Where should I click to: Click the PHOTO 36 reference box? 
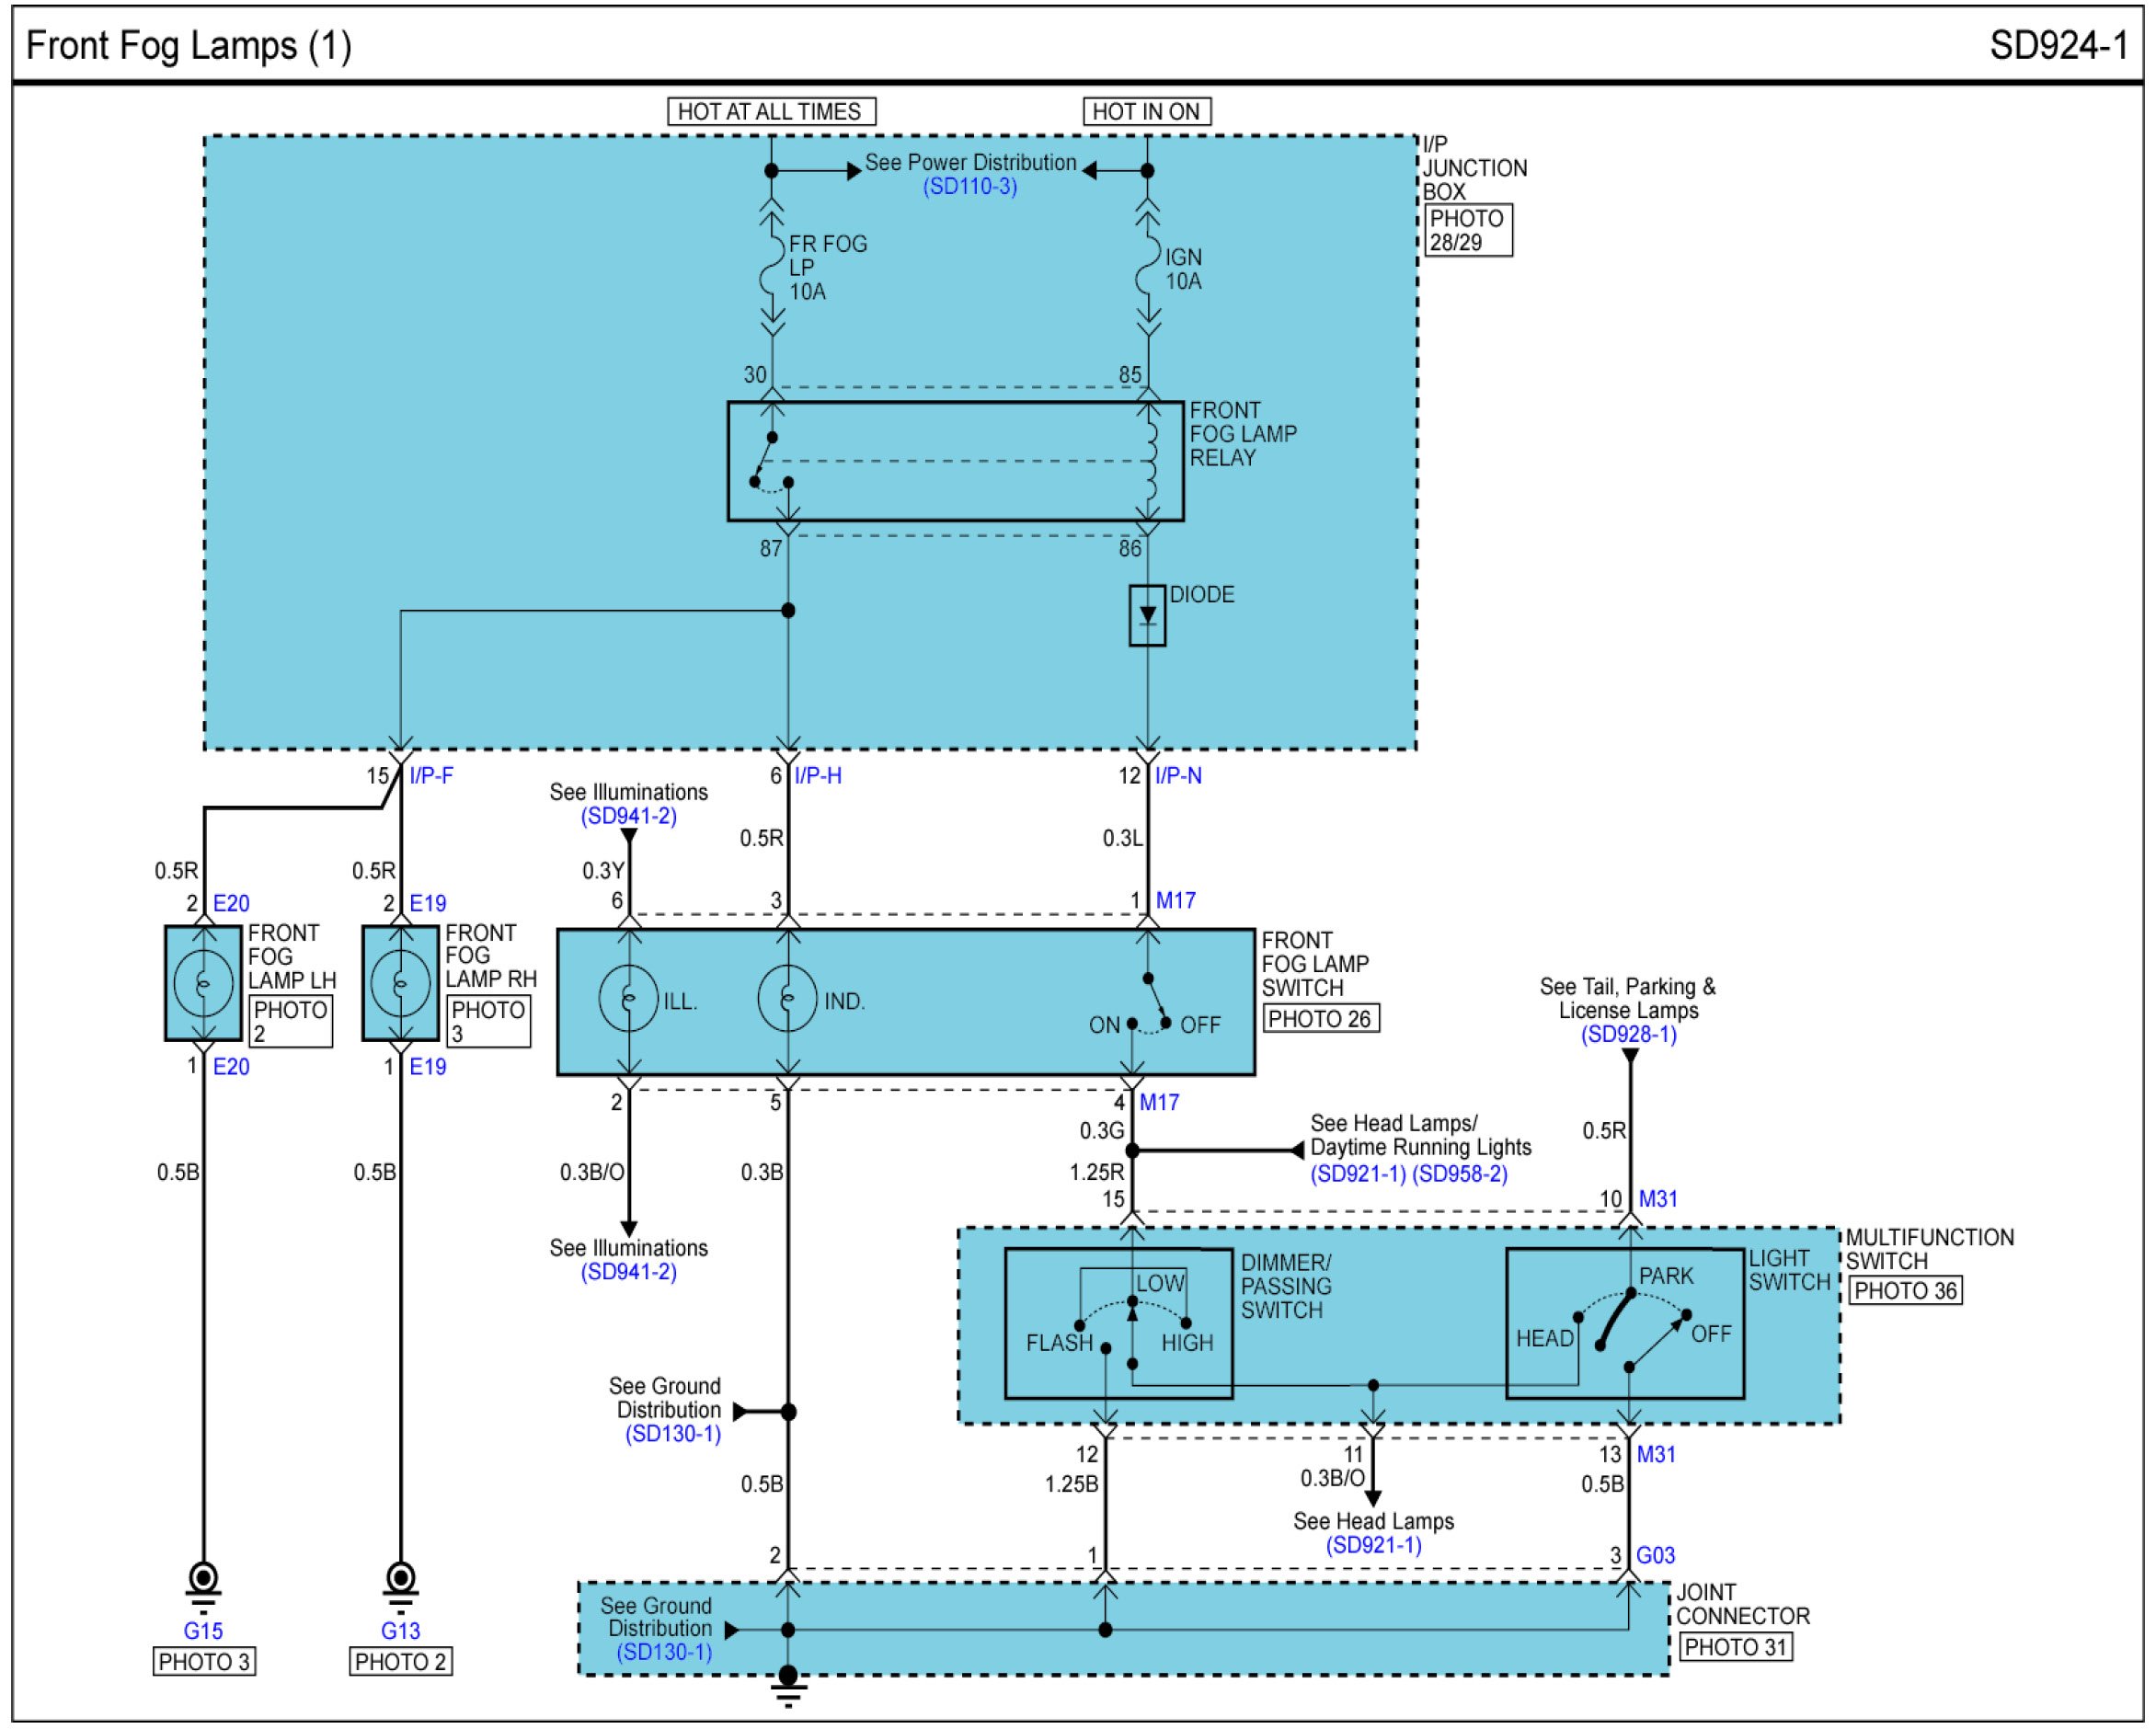pyautogui.click(x=1904, y=1291)
